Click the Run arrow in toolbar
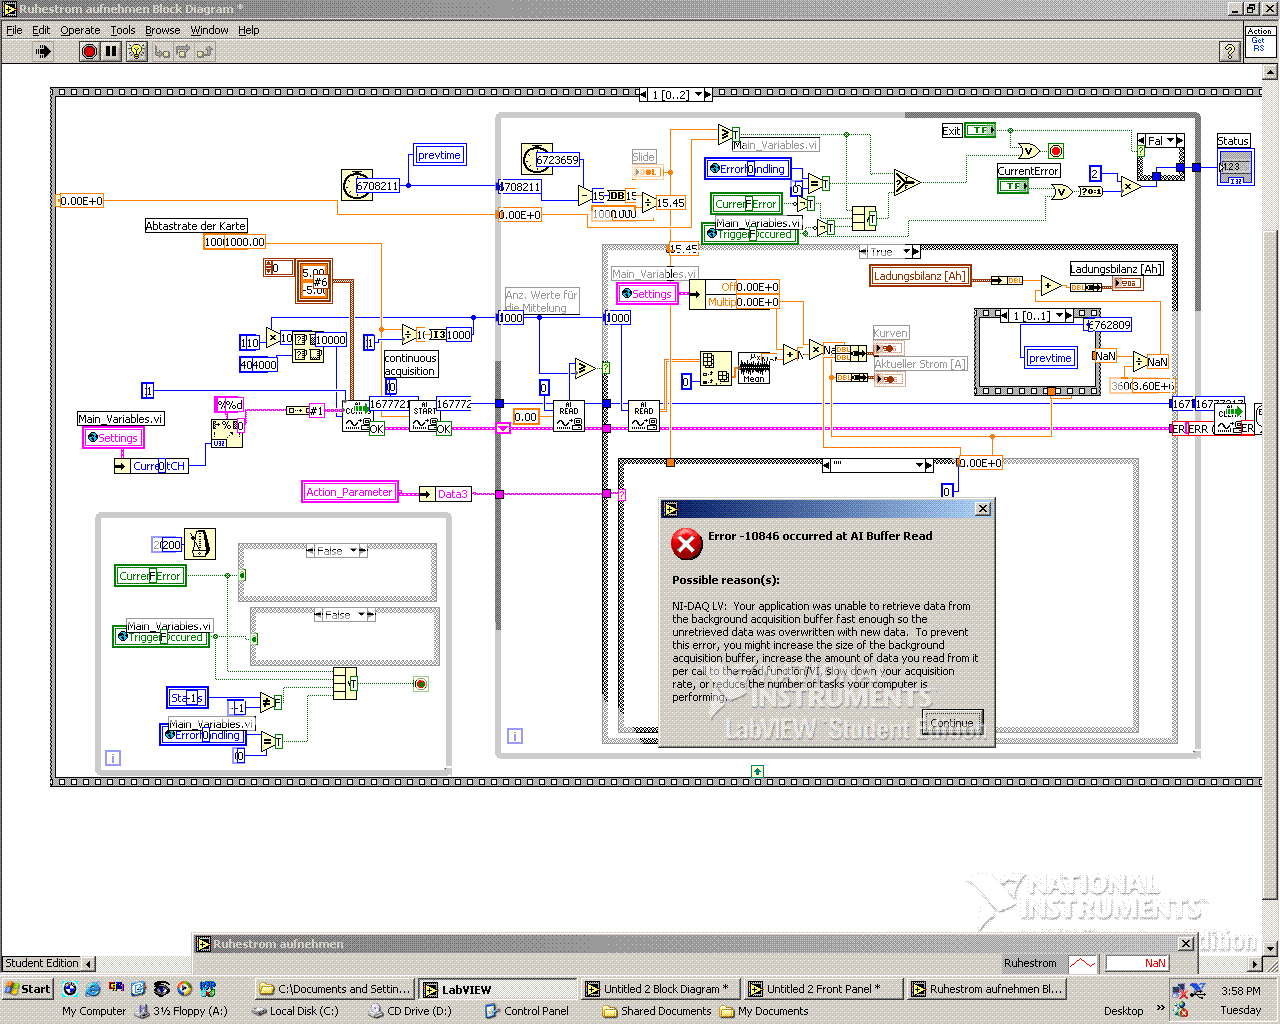 (43, 51)
